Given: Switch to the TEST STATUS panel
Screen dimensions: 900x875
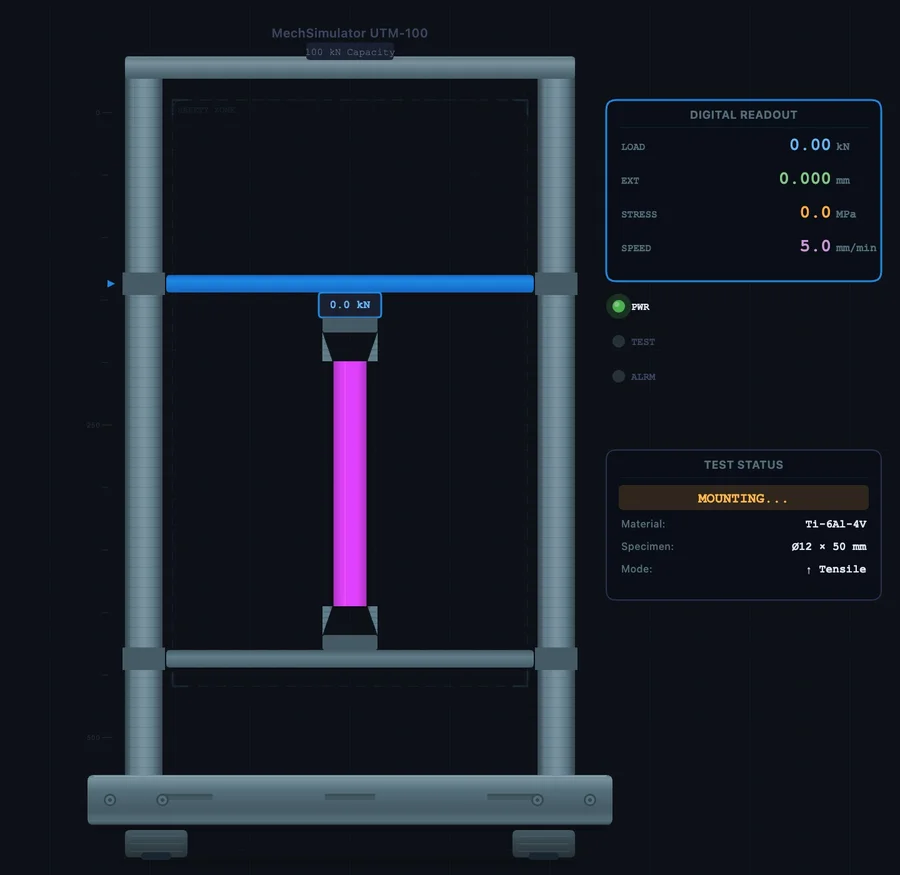Looking at the screenshot, I should click(x=743, y=464).
